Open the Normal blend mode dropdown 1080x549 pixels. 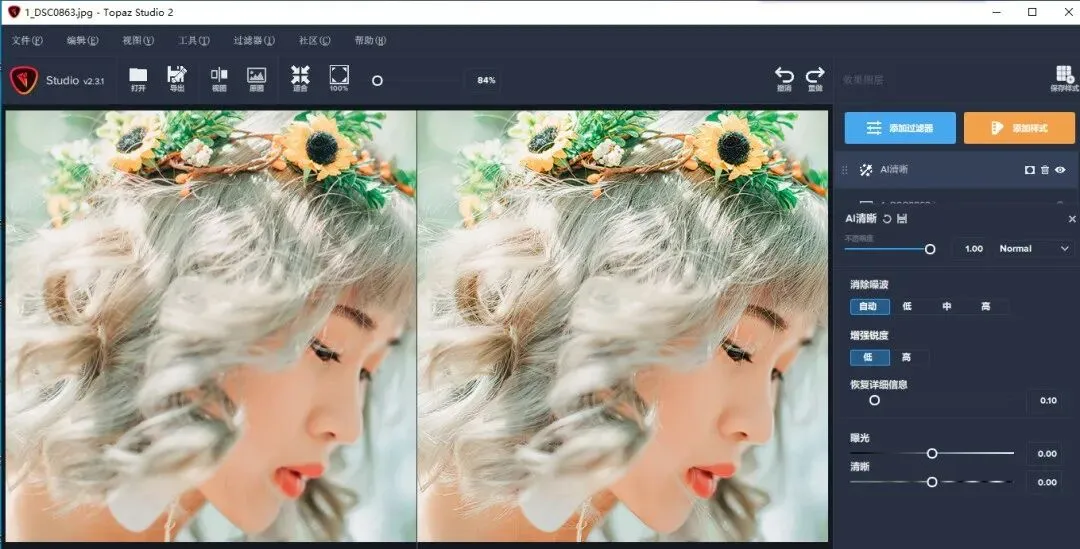[1033, 249]
